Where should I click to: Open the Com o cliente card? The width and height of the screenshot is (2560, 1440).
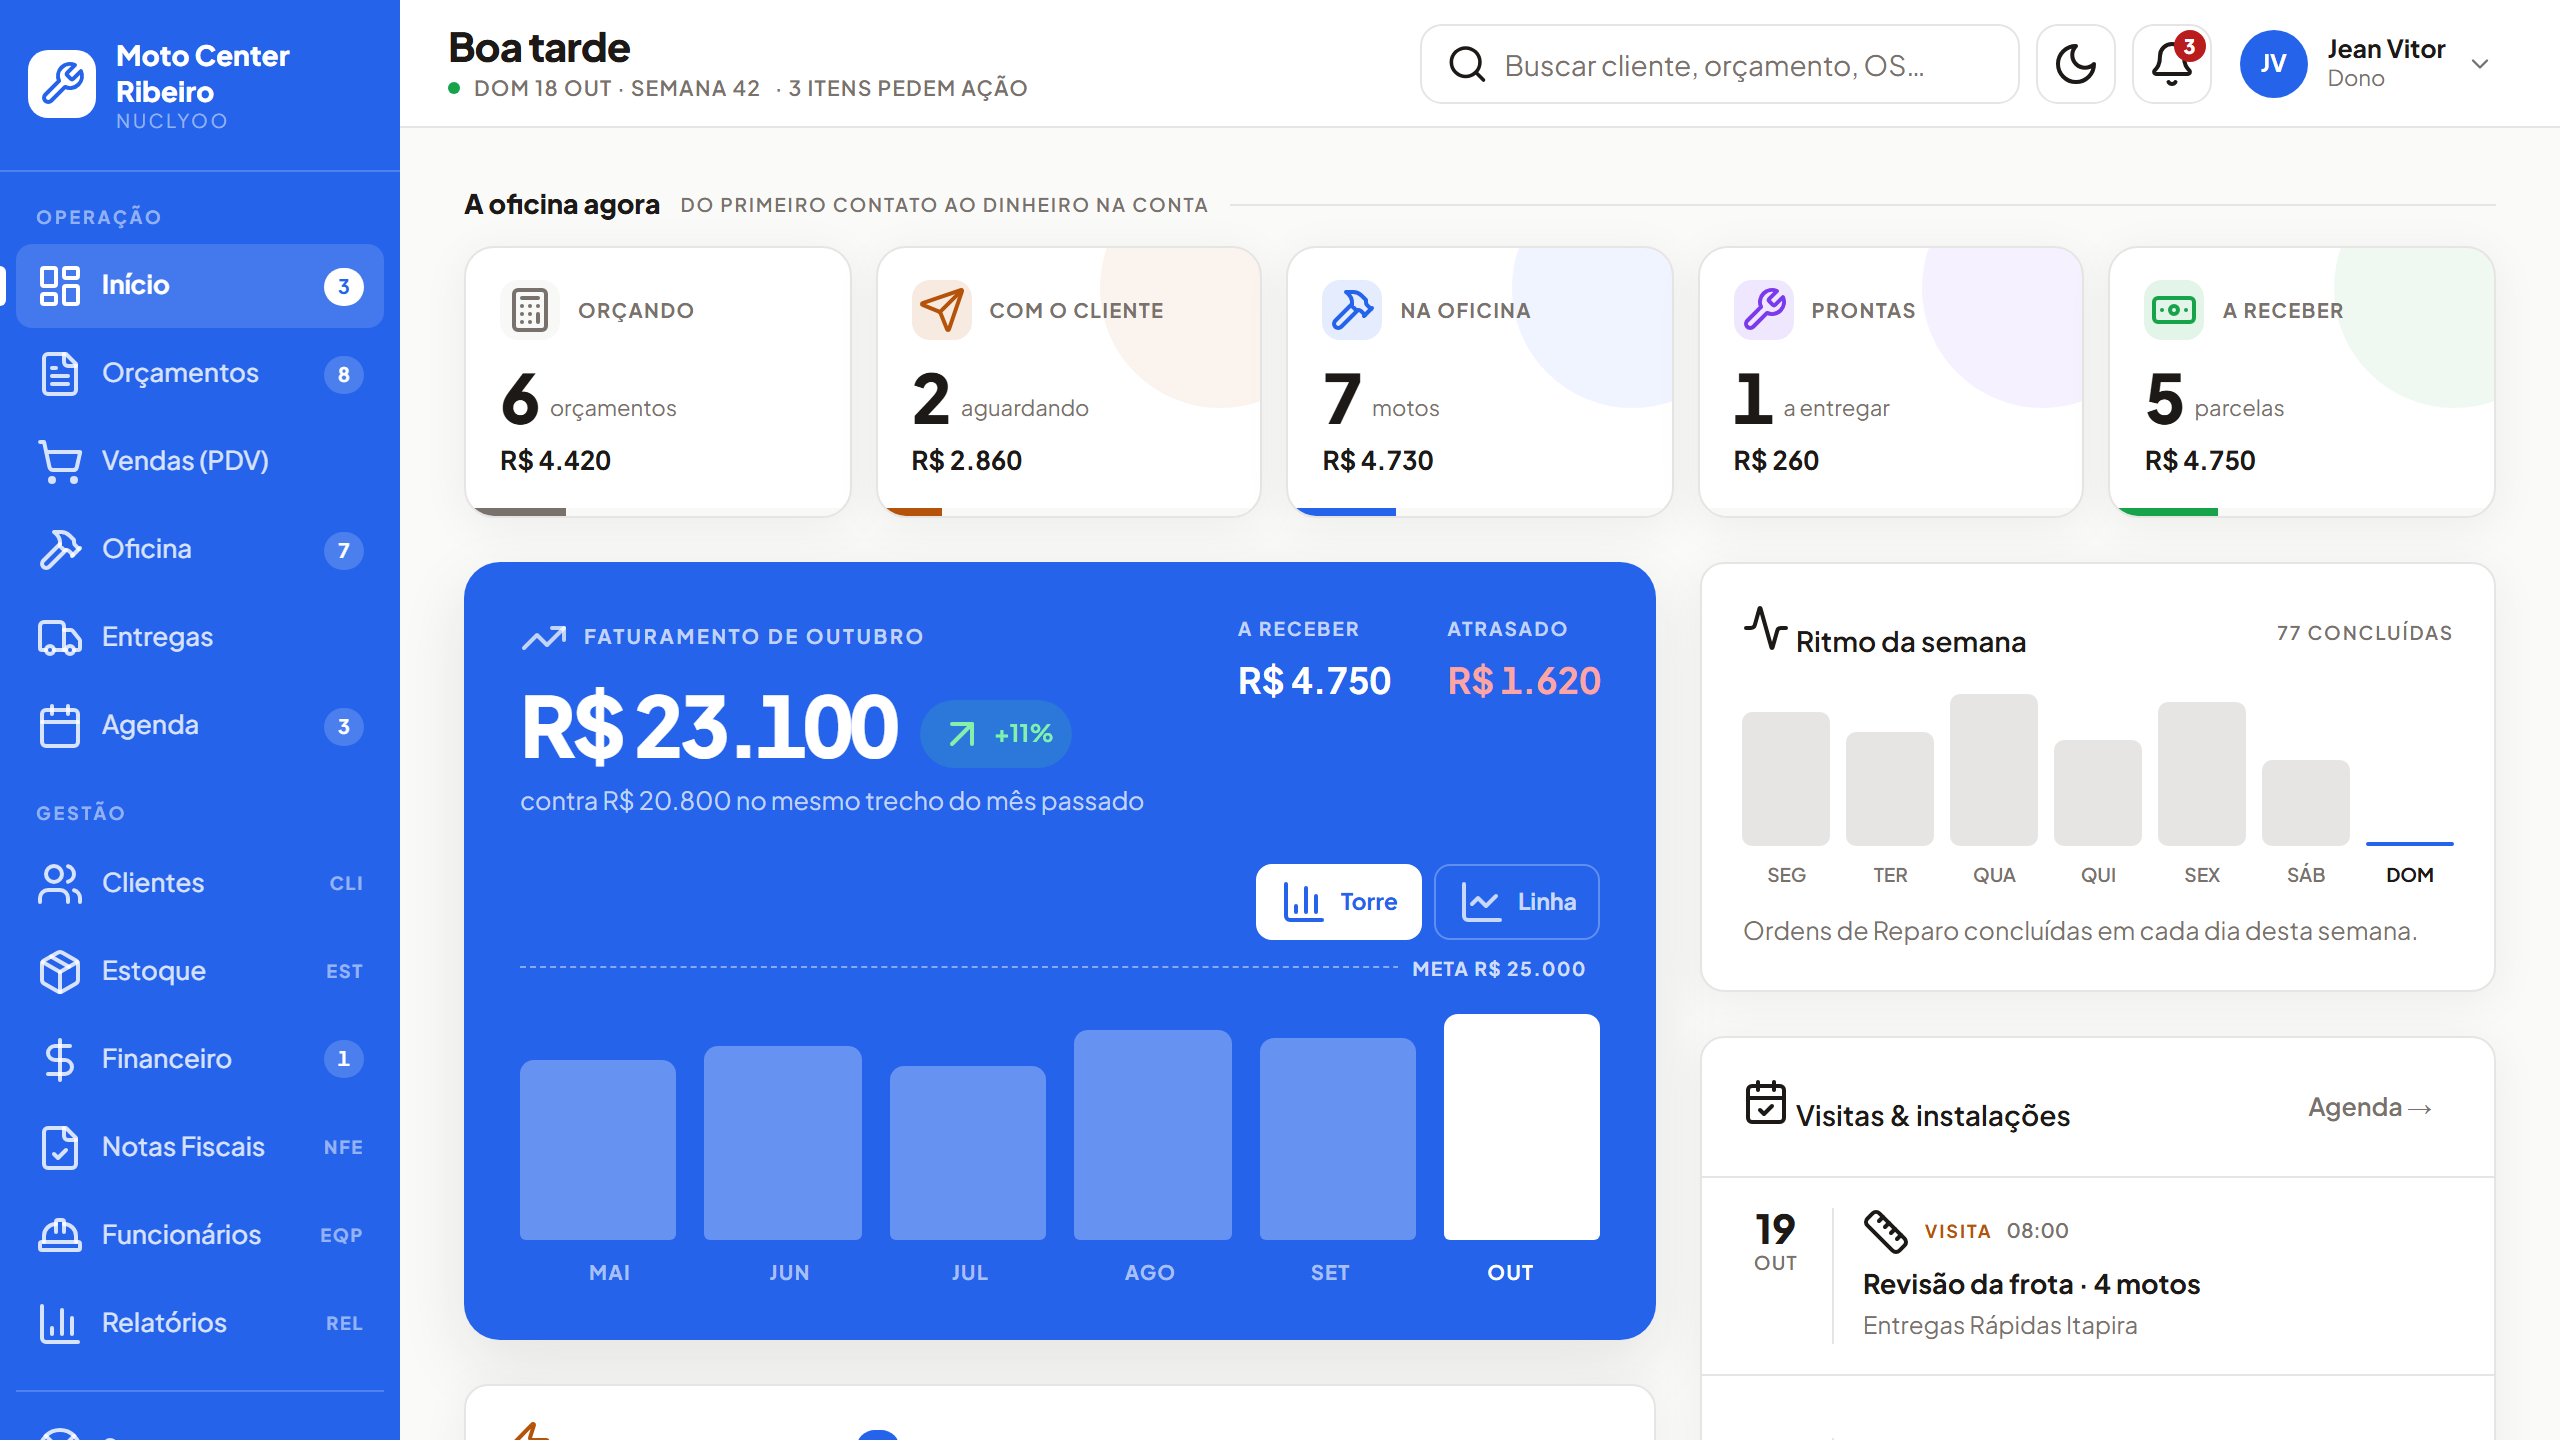[1069, 382]
